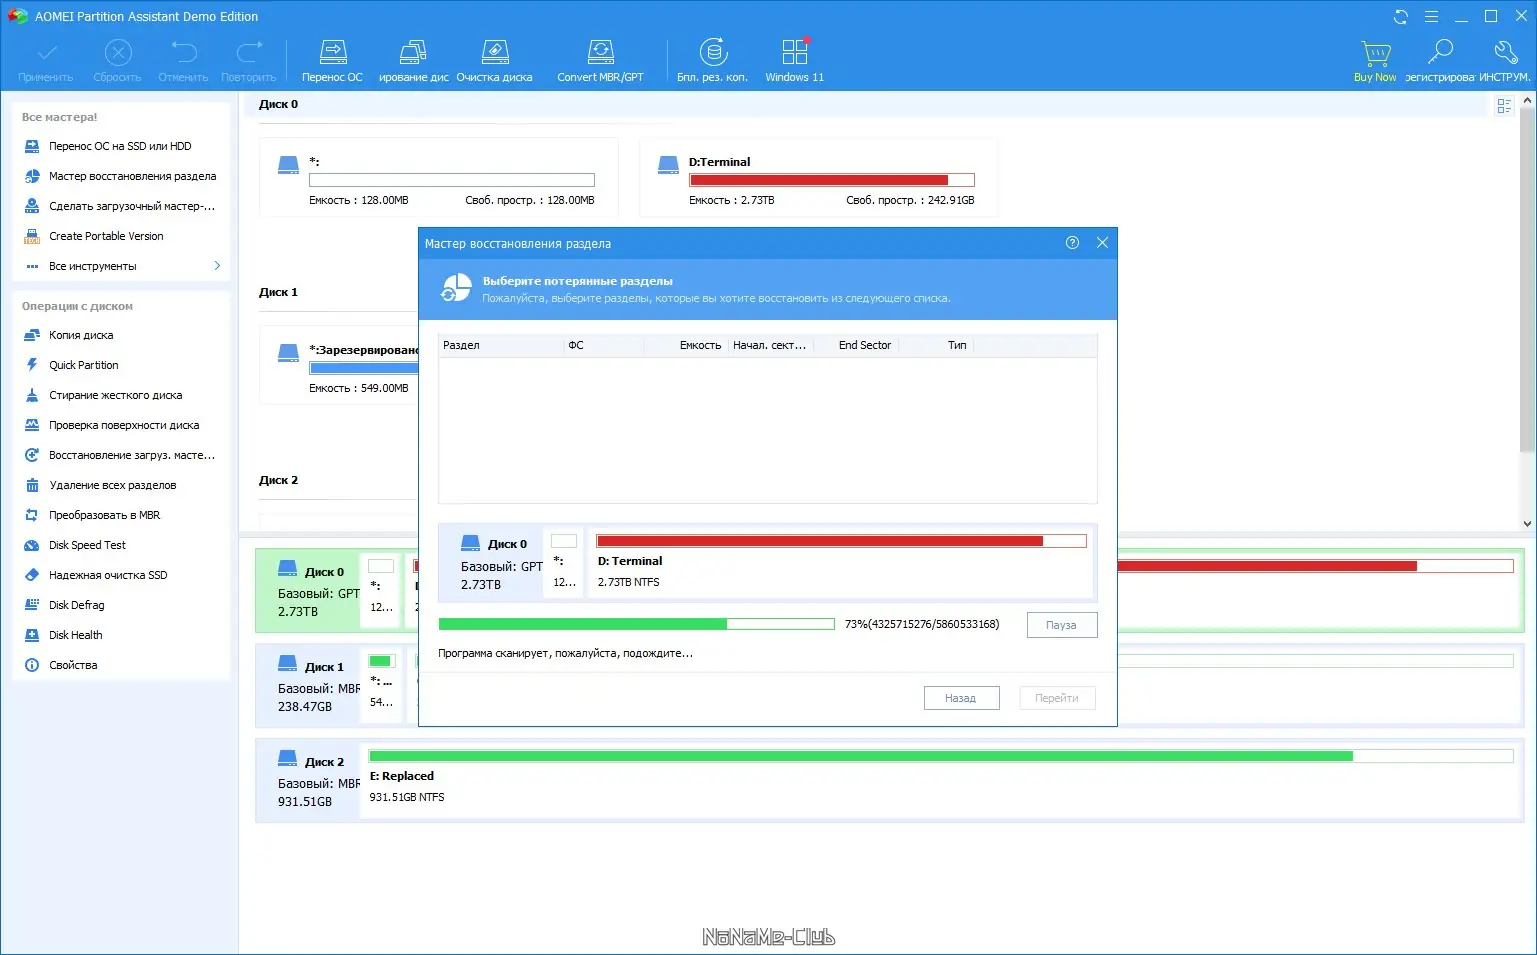
Task: Click the Пауза button in wizard
Action: click(1061, 625)
